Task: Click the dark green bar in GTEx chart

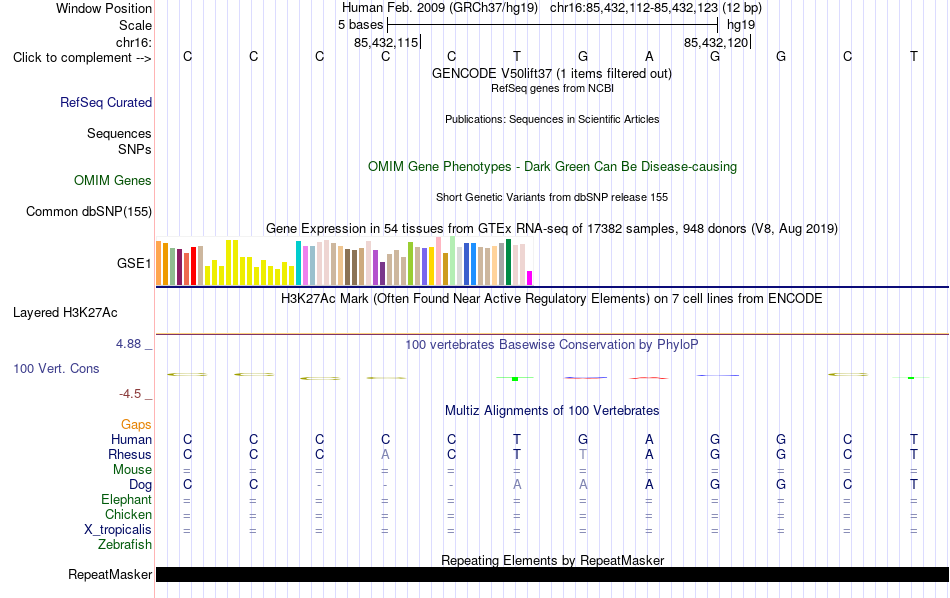Action: [508, 262]
